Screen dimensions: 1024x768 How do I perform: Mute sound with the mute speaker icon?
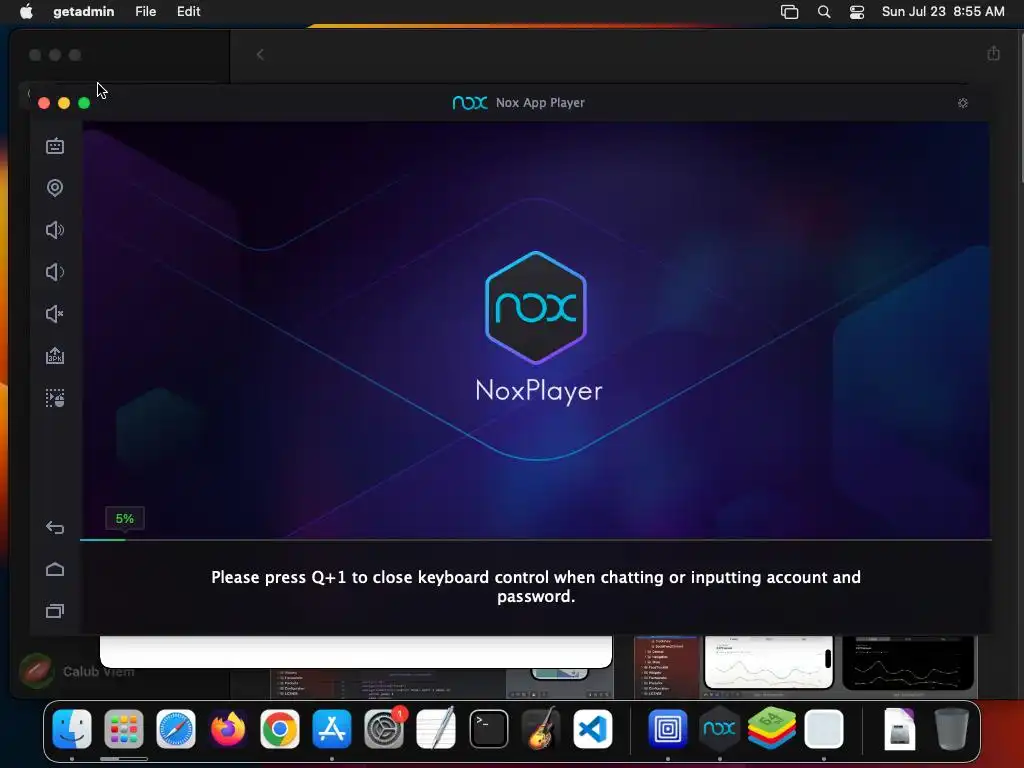click(x=55, y=314)
